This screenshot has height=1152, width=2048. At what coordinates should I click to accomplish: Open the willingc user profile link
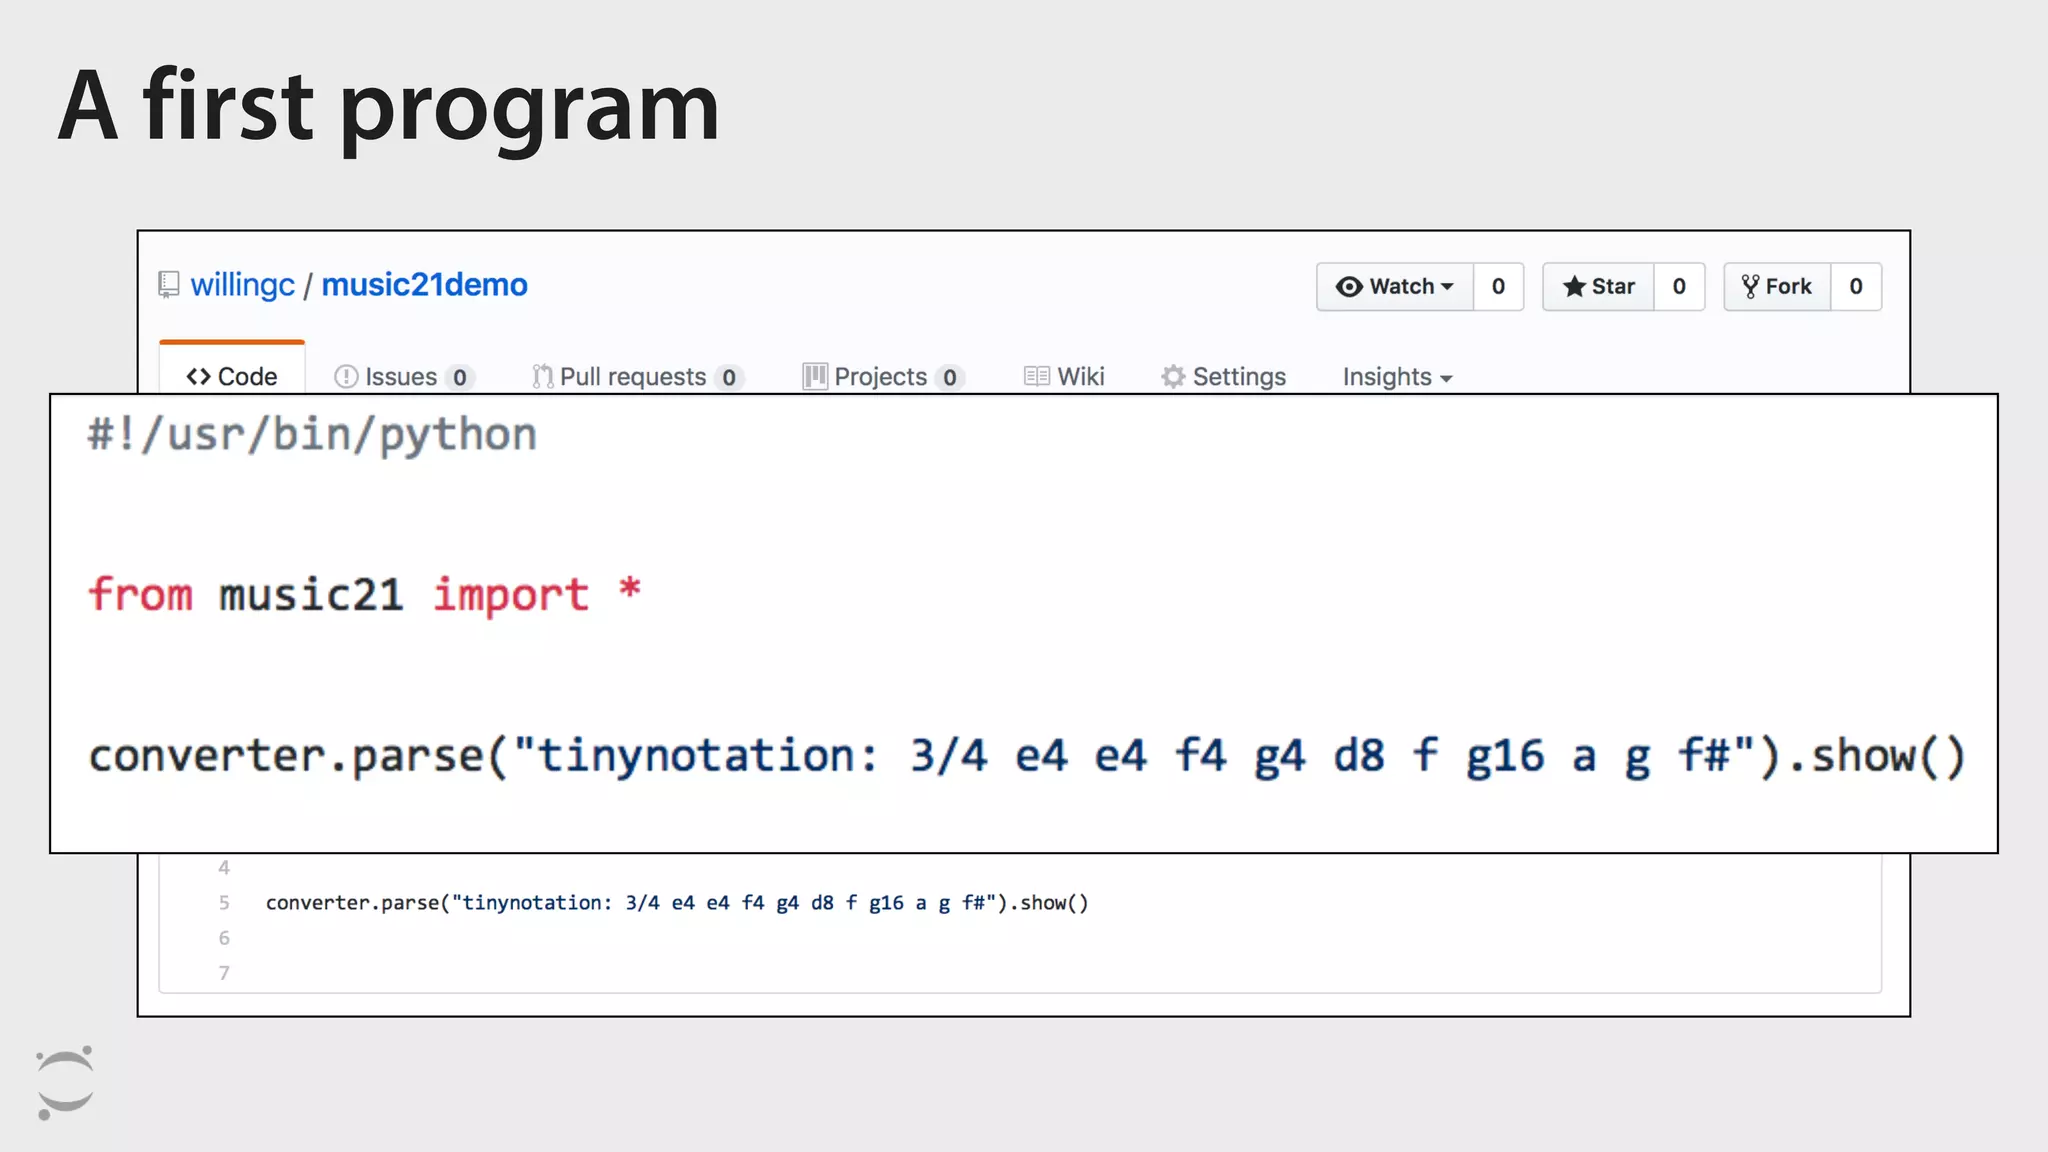[x=243, y=285]
